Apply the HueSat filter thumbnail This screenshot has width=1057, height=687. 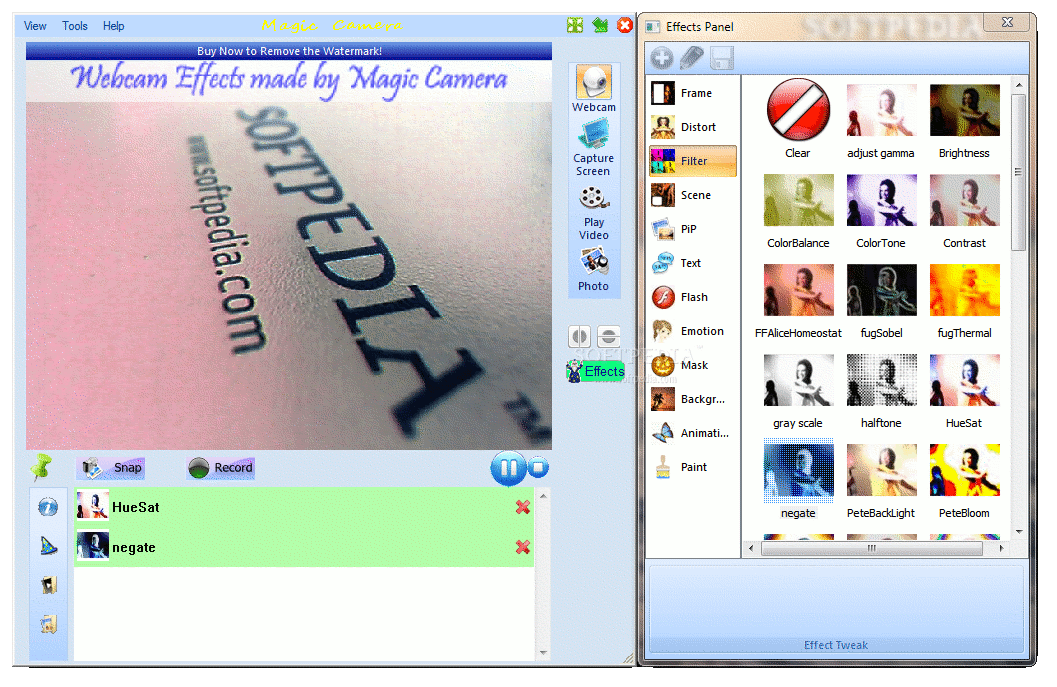point(965,380)
